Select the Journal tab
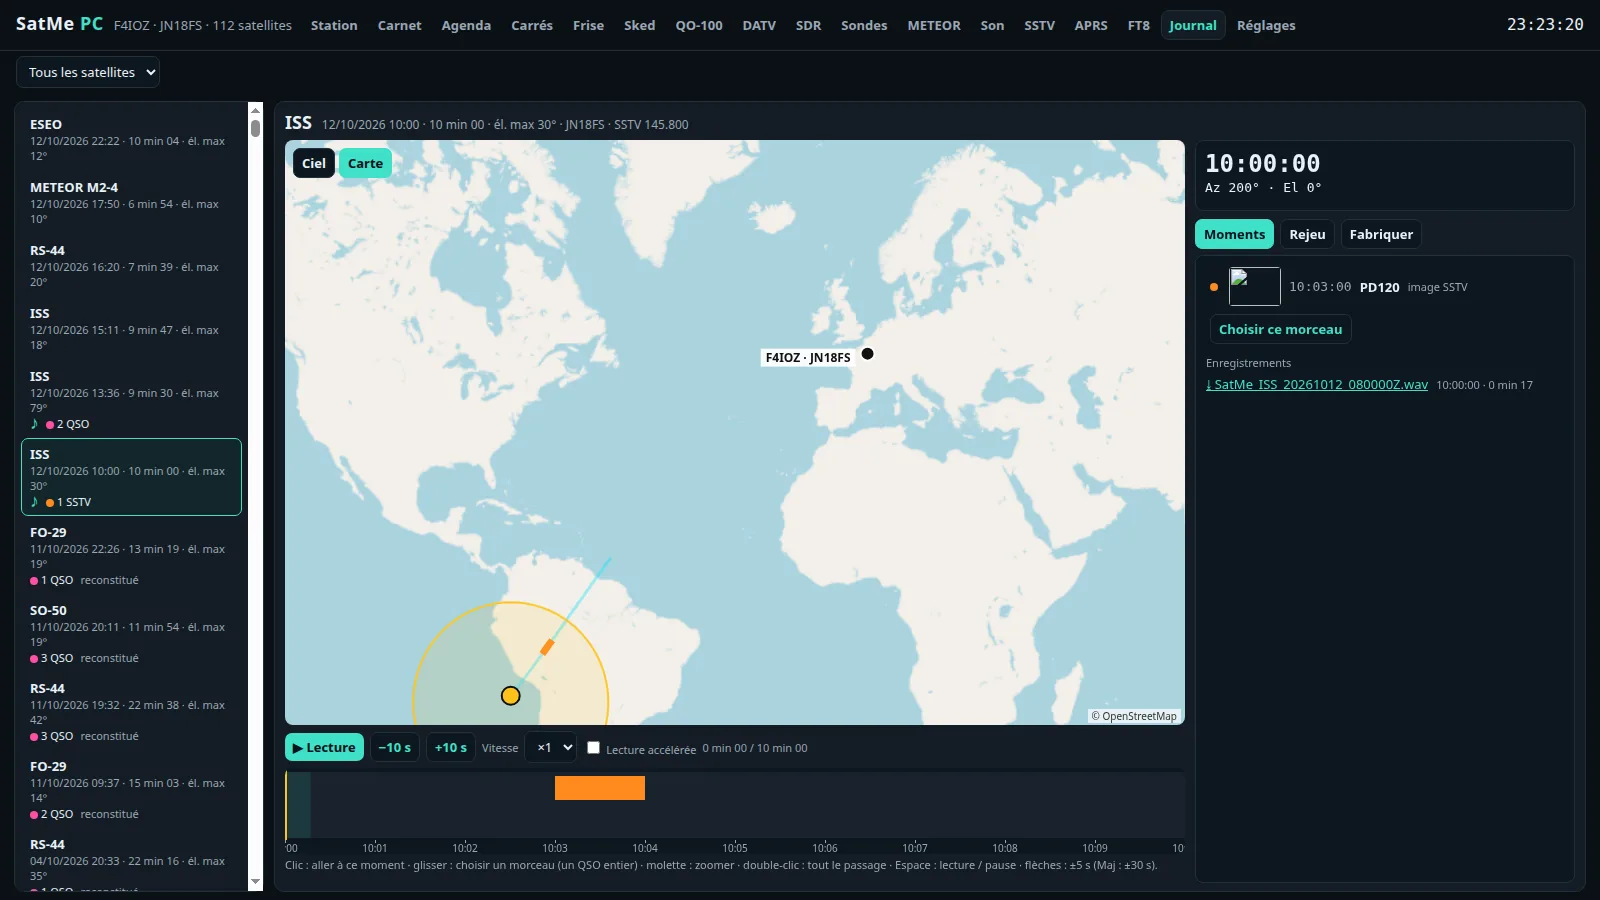 [x=1193, y=25]
